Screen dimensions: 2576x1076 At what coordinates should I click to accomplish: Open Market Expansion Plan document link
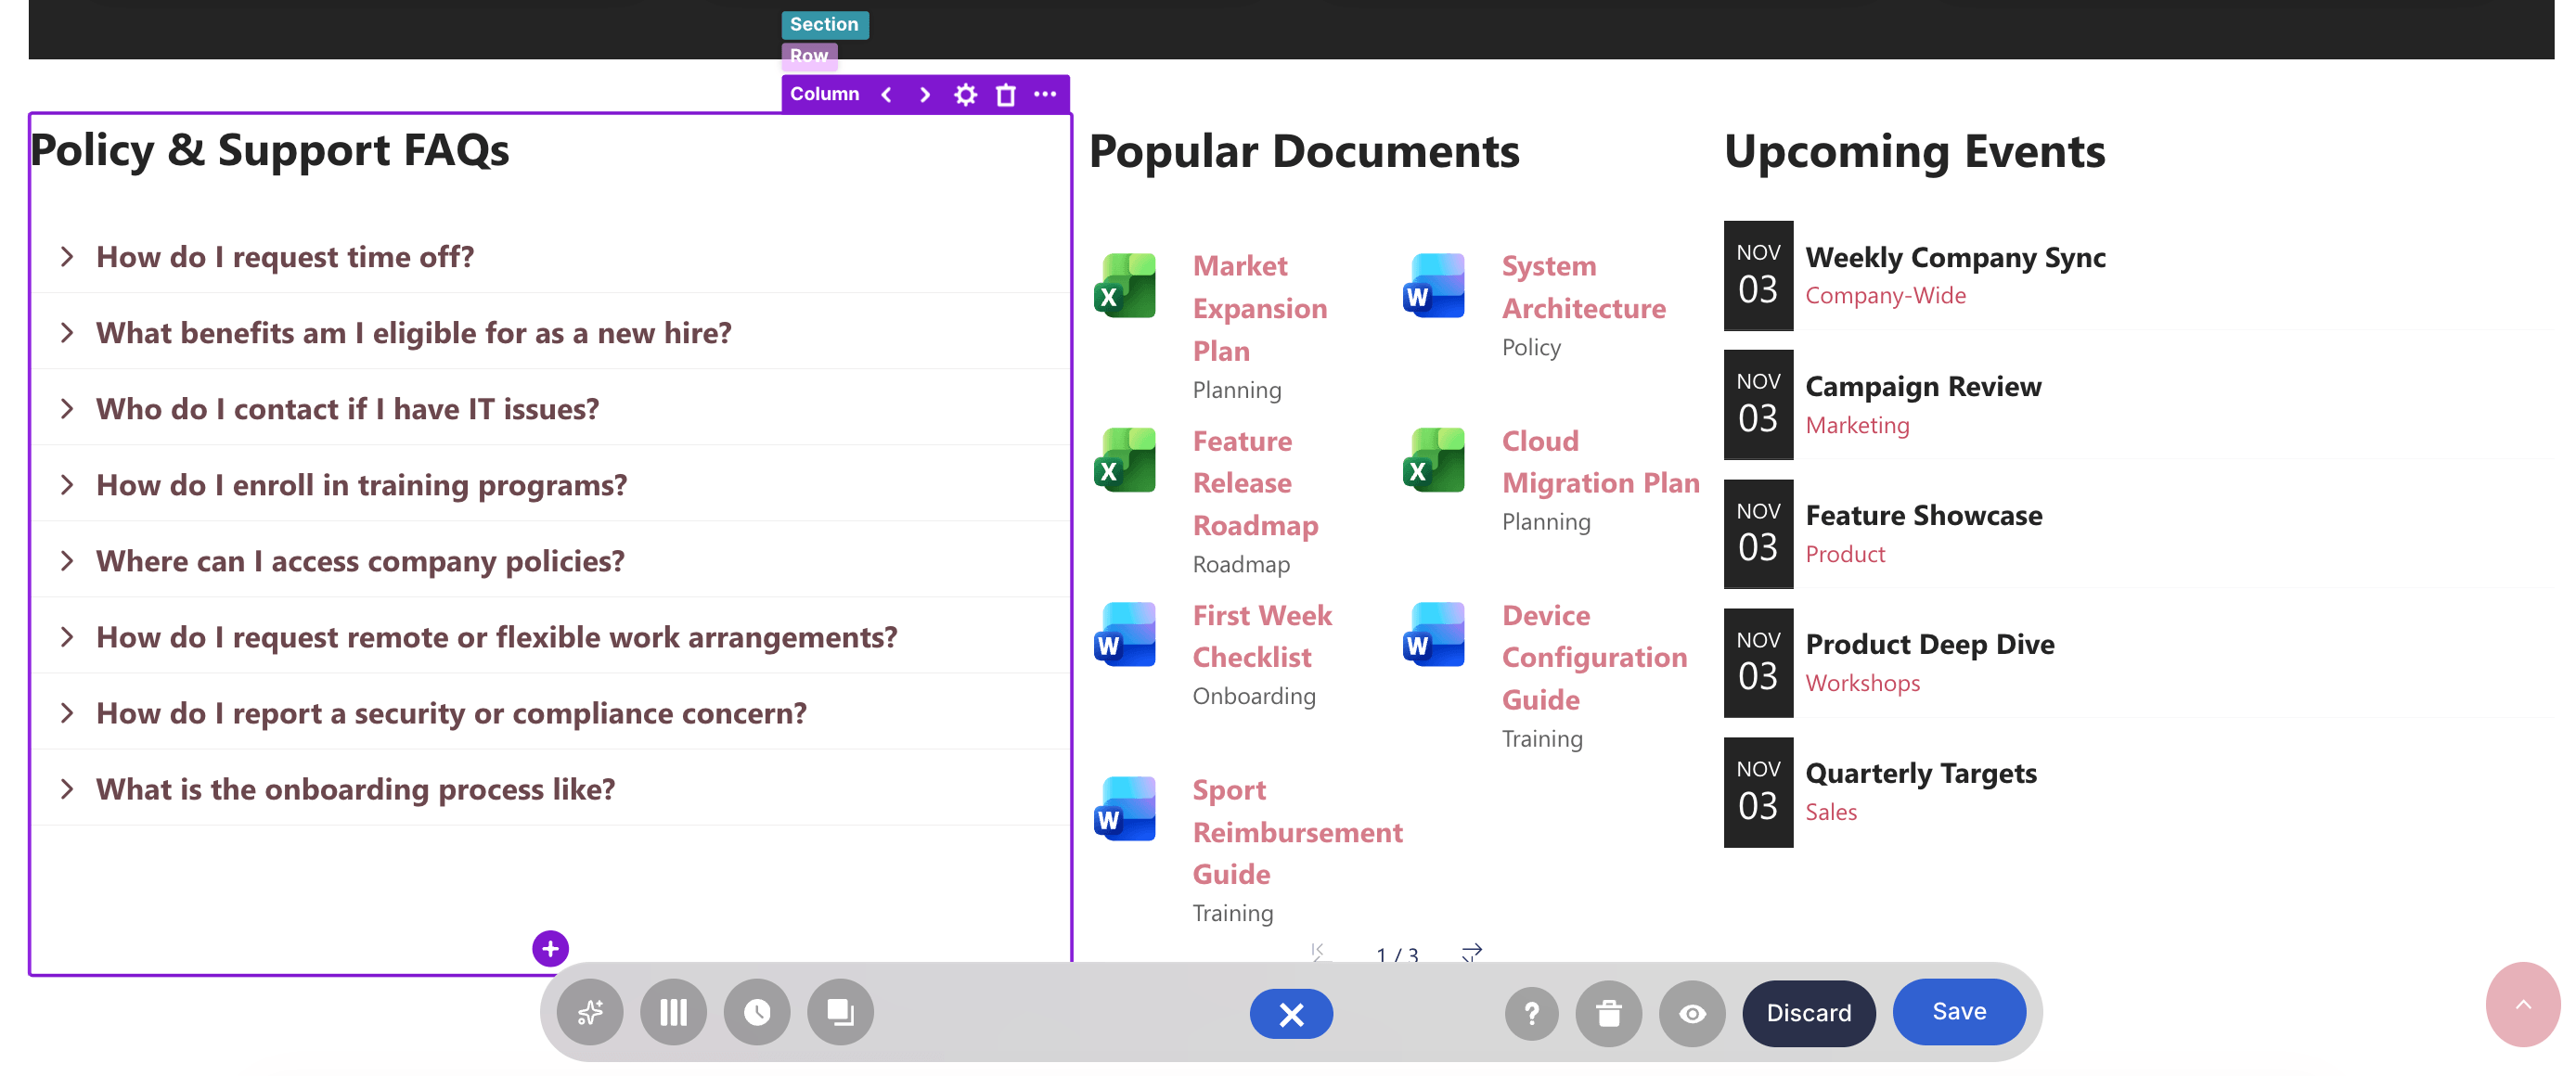(1259, 308)
